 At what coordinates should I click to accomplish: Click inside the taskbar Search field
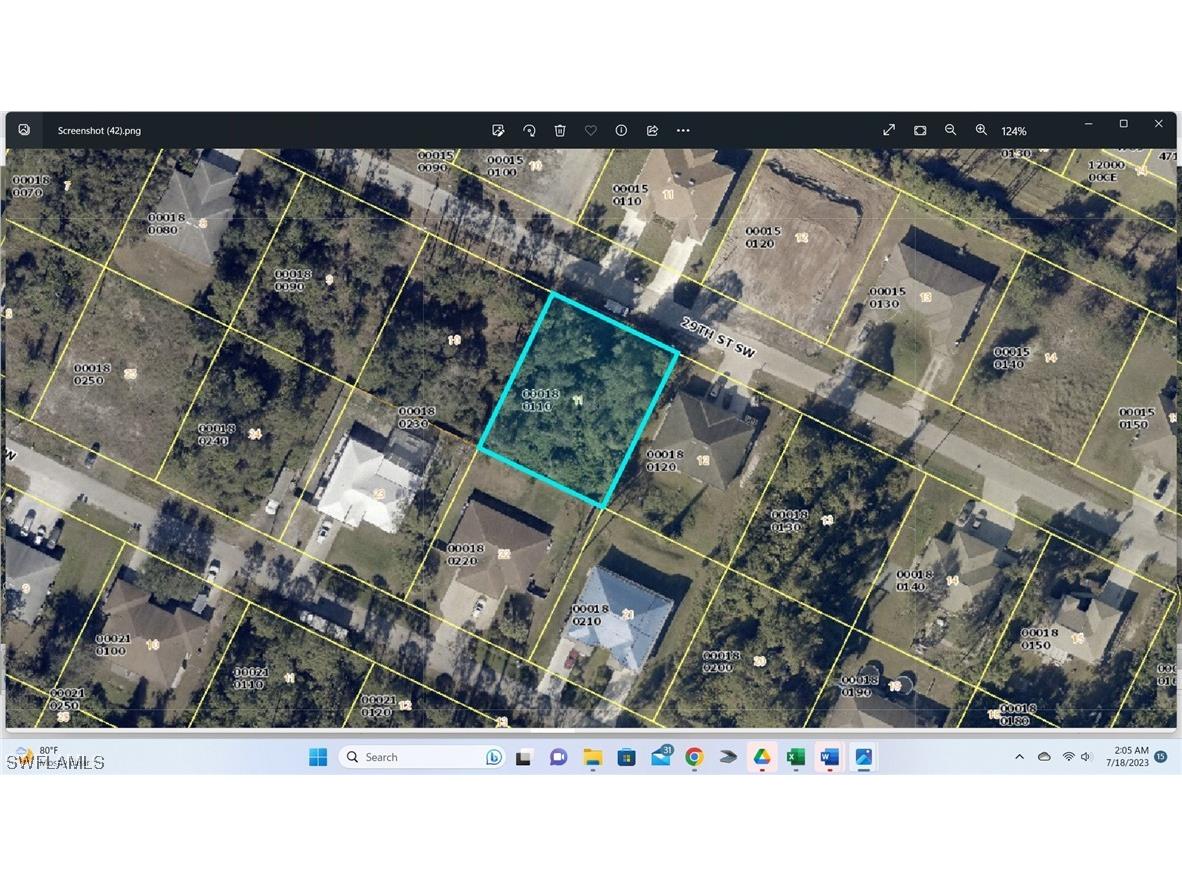point(420,757)
